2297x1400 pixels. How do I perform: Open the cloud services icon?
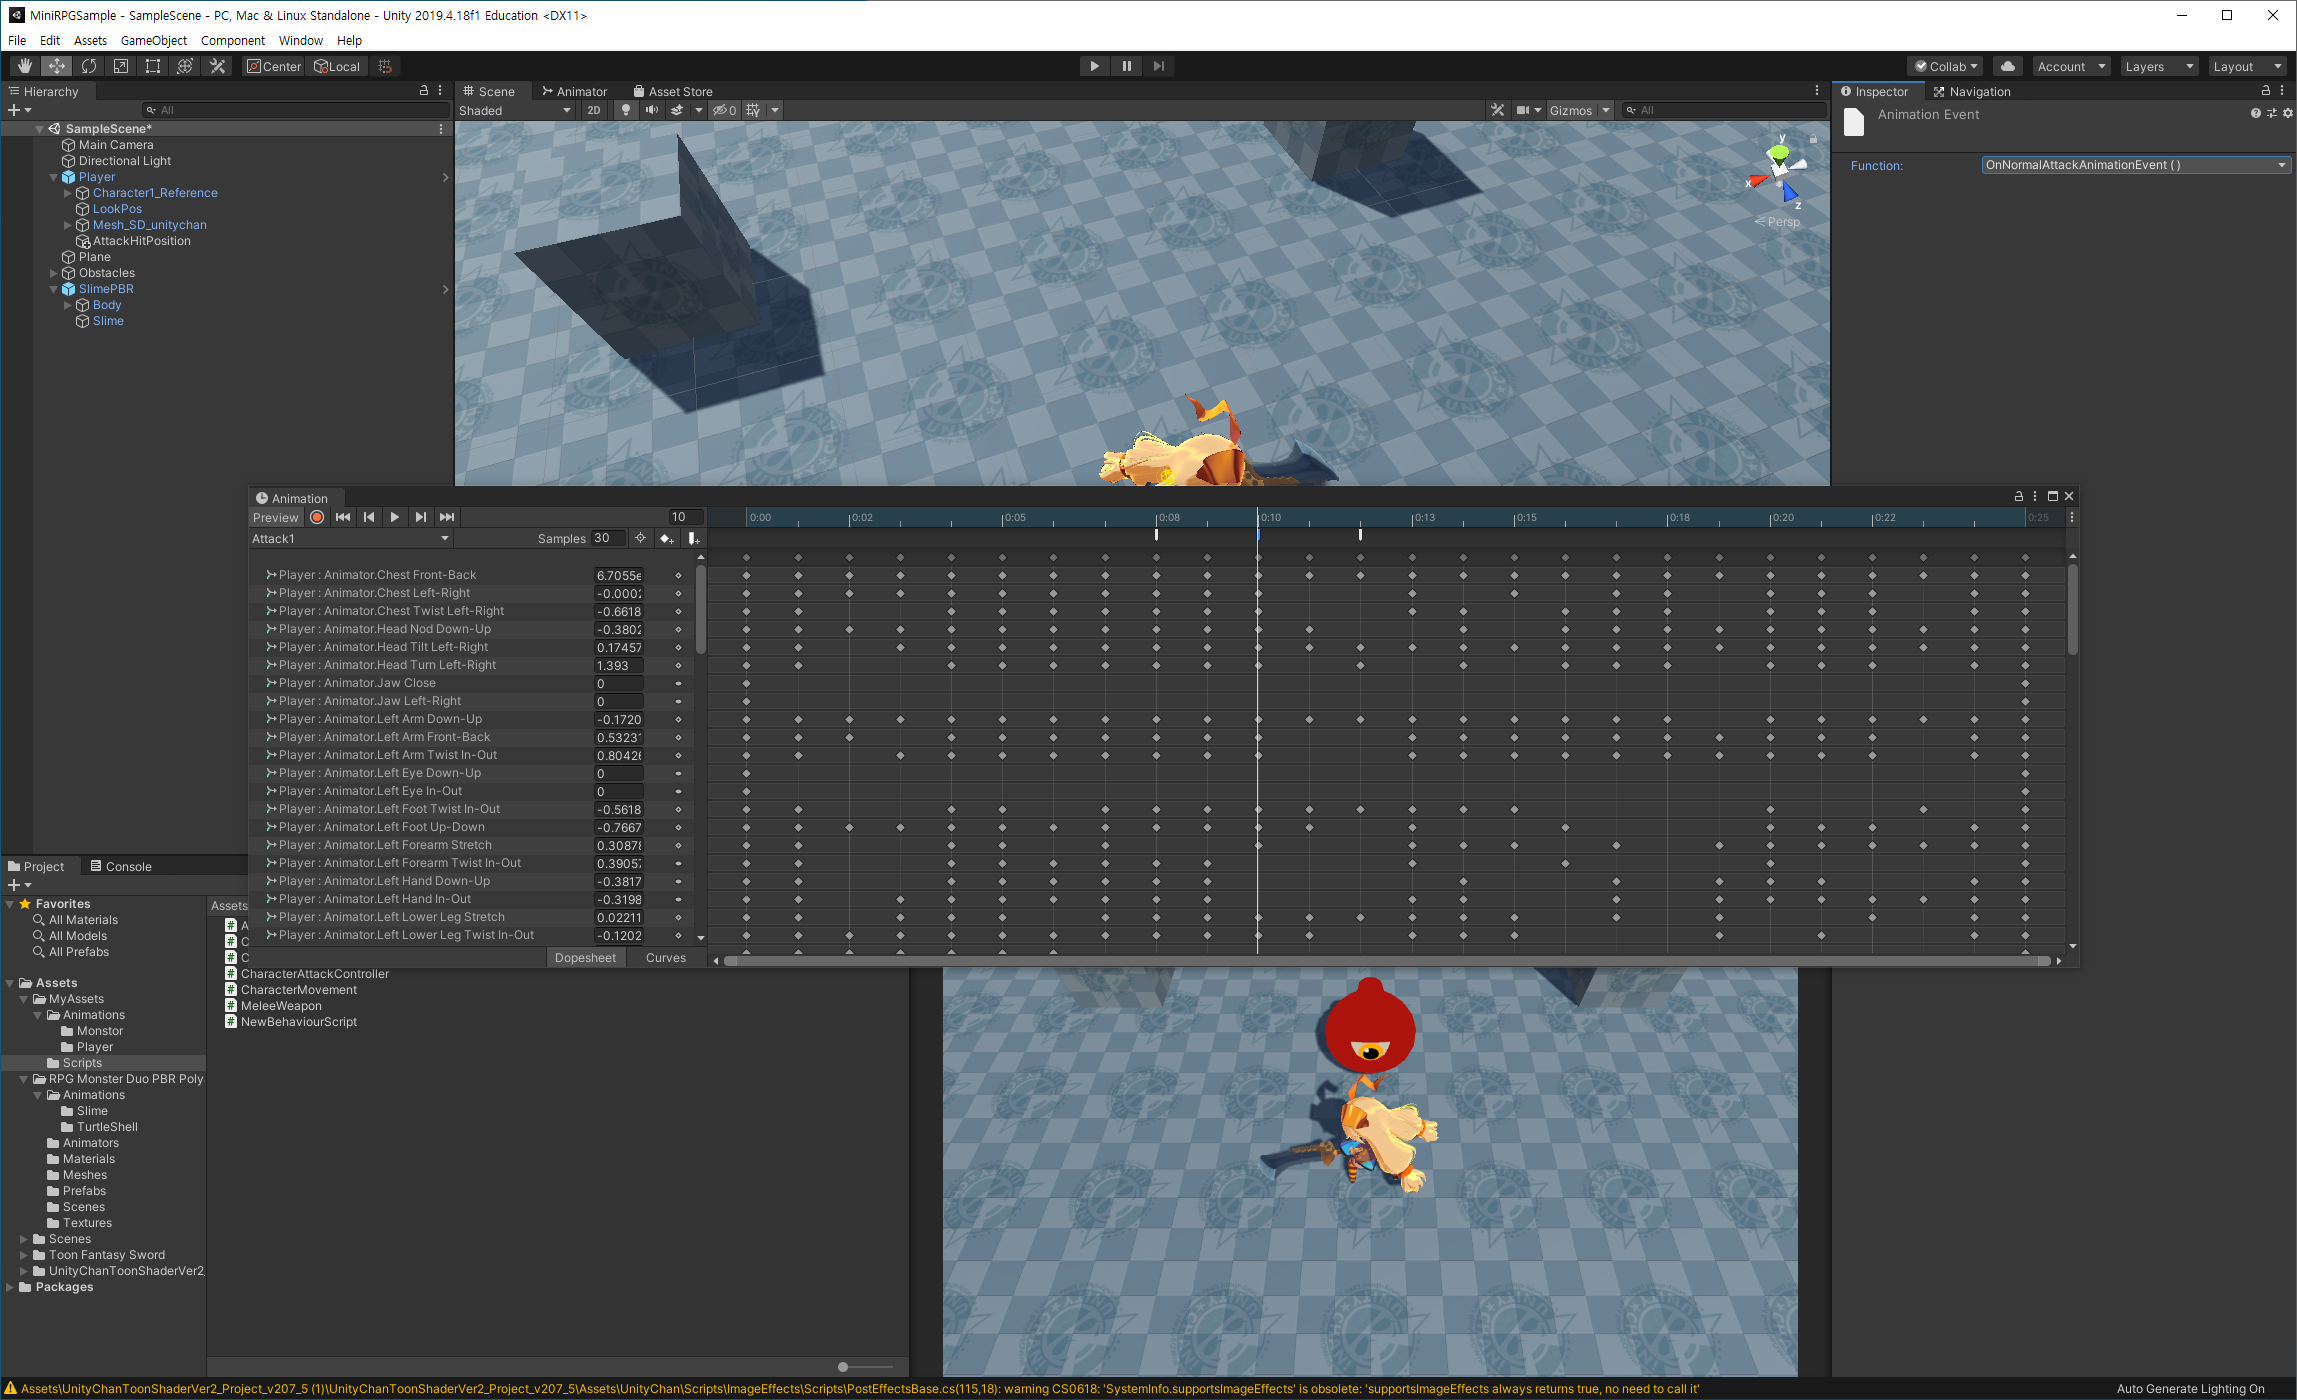2008,66
